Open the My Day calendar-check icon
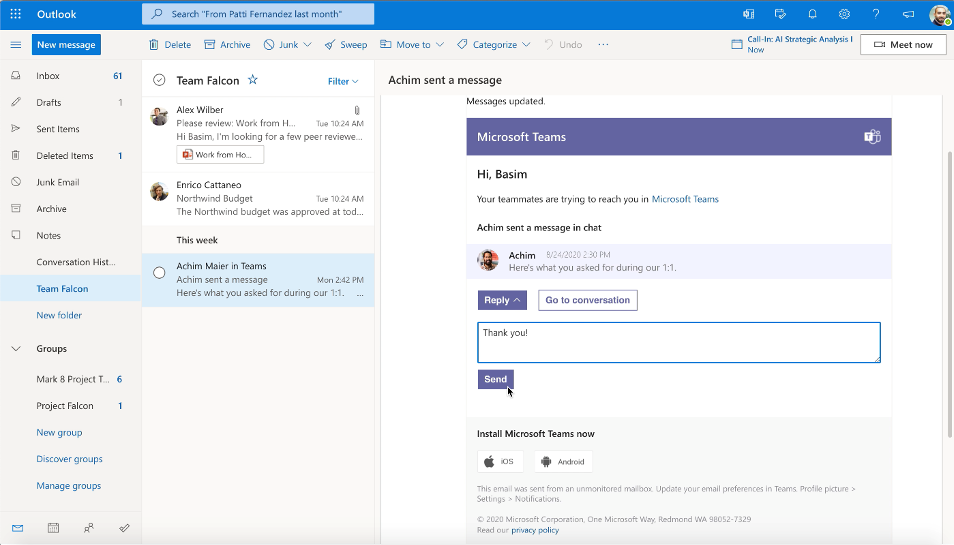This screenshot has width=954, height=545. (780, 14)
